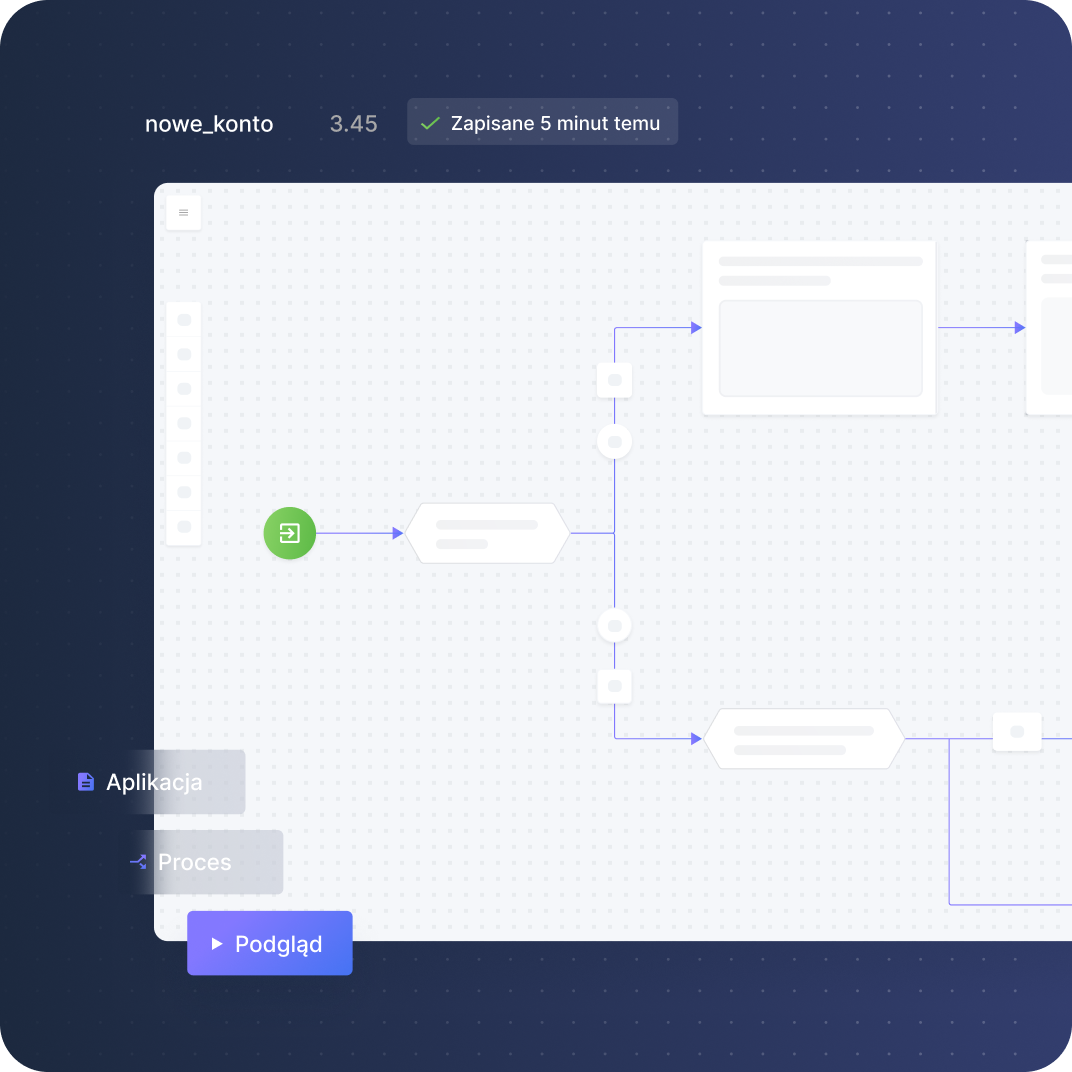Select the green start node icon
The width and height of the screenshot is (1072, 1072).
[290, 533]
